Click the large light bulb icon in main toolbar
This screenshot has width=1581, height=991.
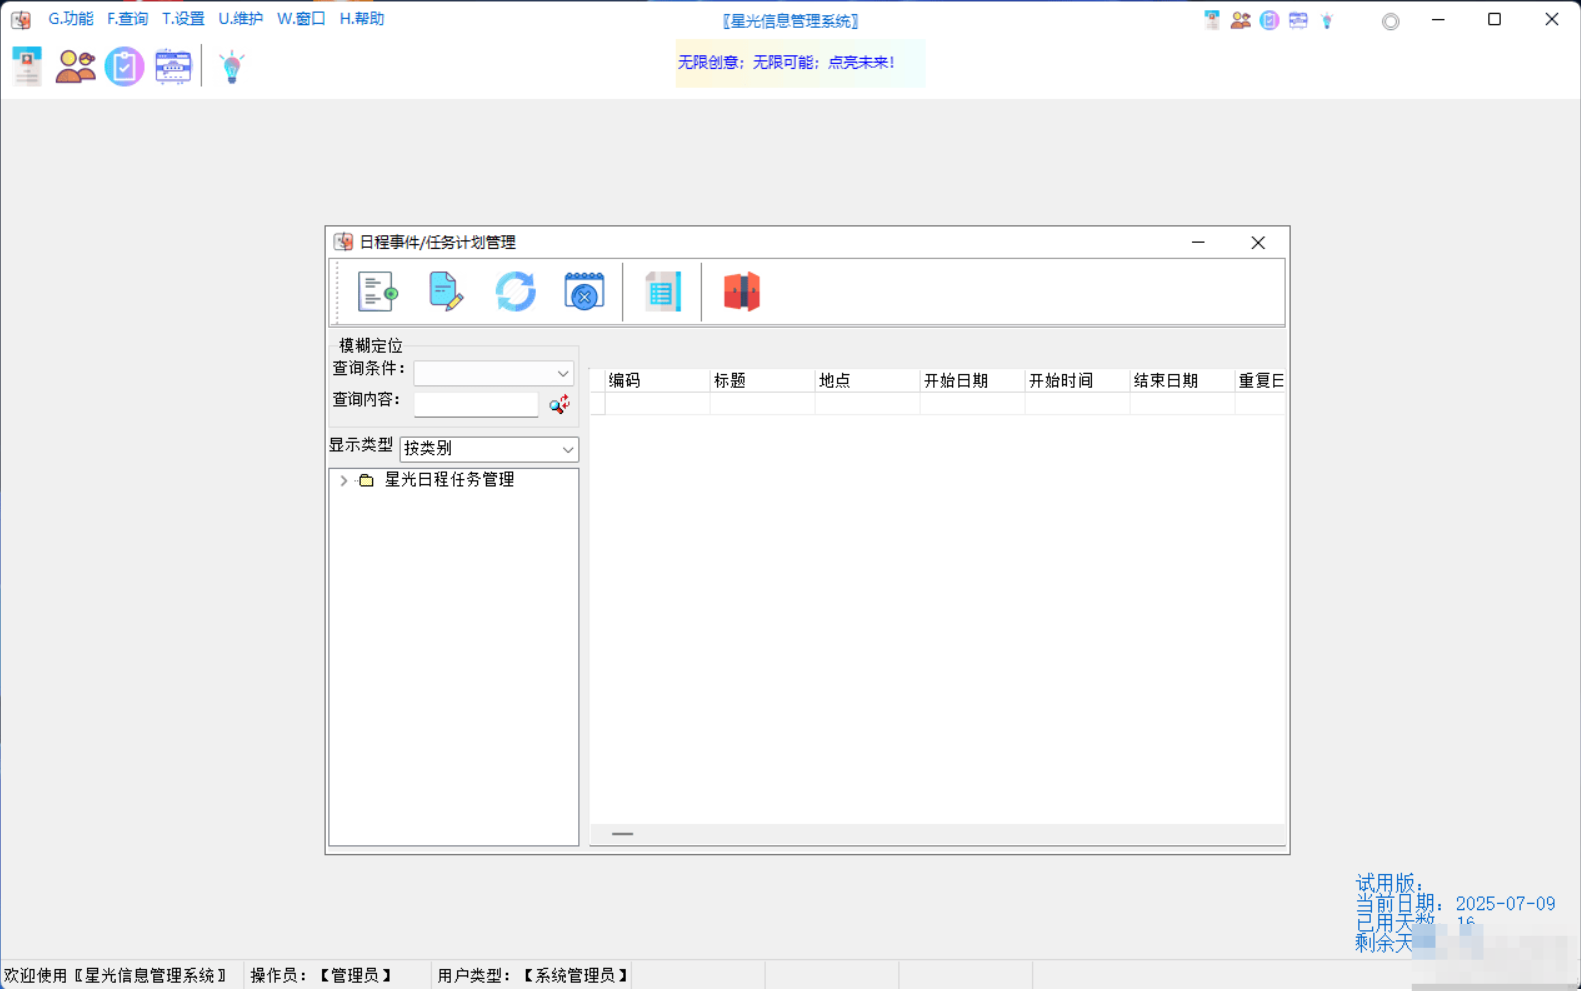(x=232, y=67)
